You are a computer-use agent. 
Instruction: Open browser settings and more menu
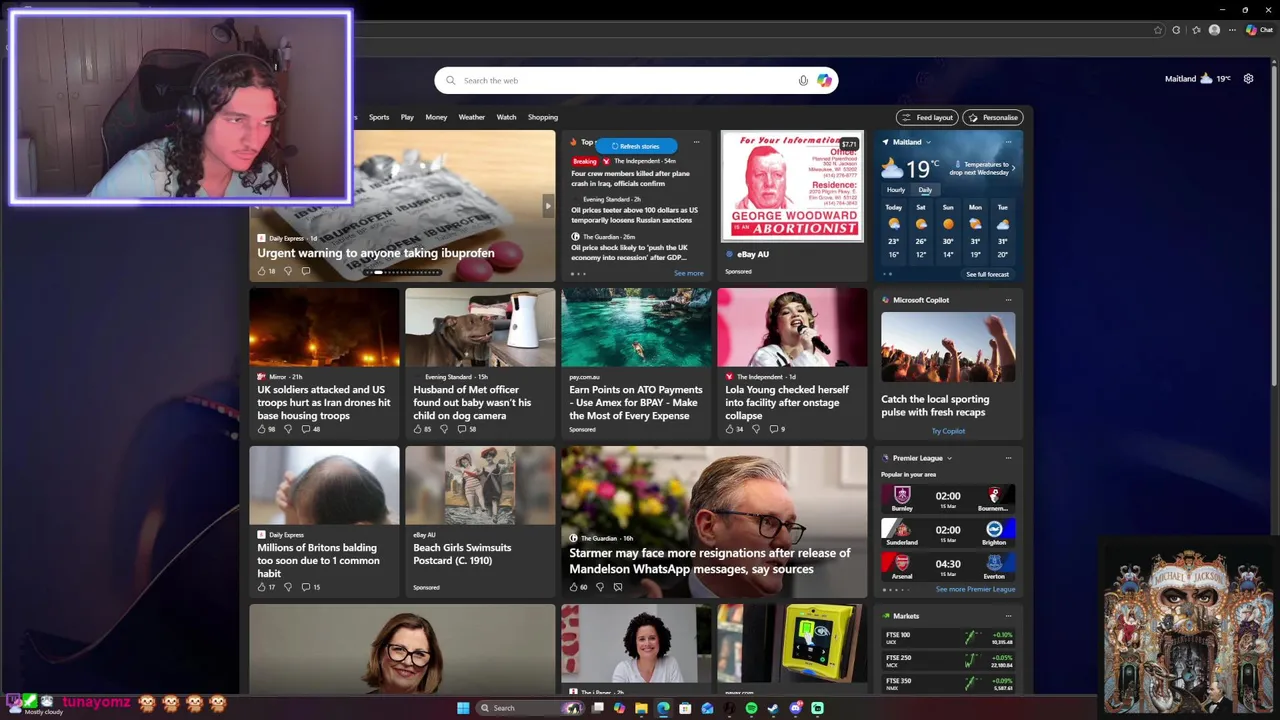coord(1231,30)
